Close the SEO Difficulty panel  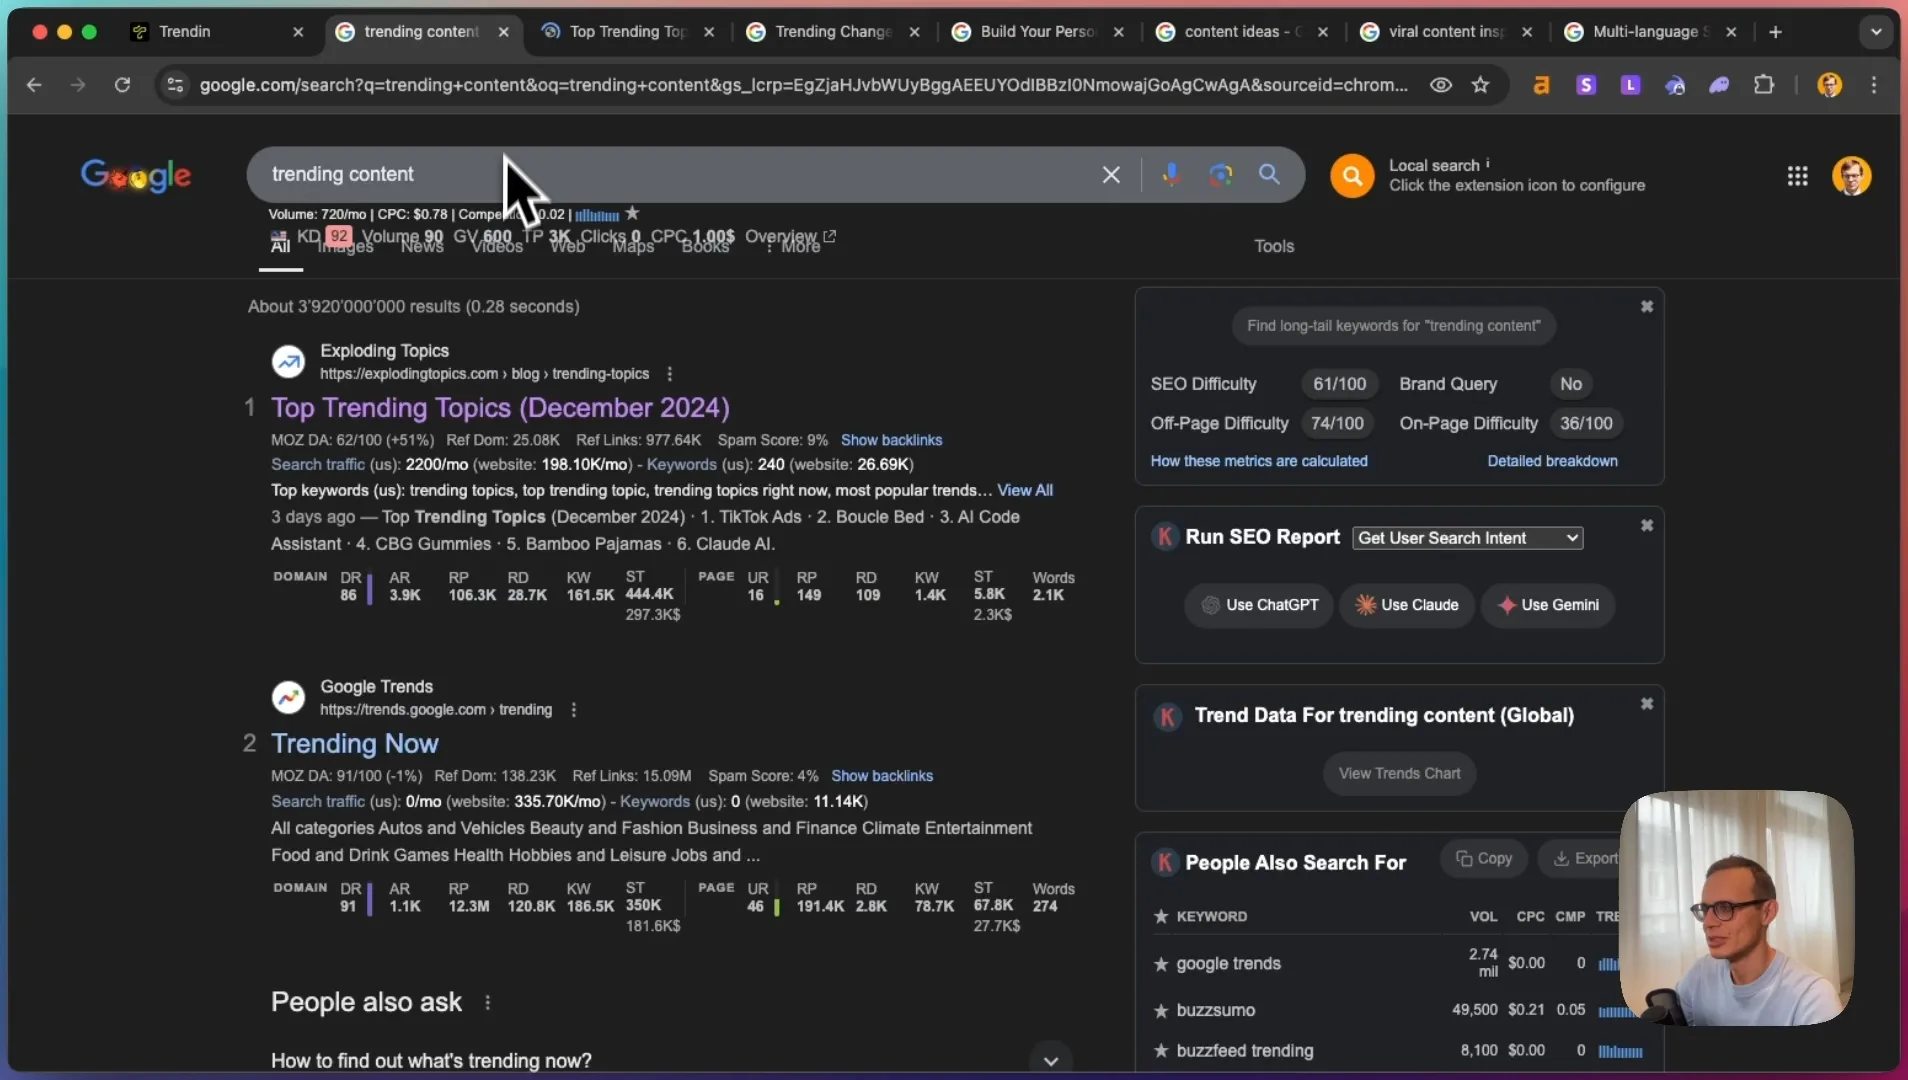1647,307
